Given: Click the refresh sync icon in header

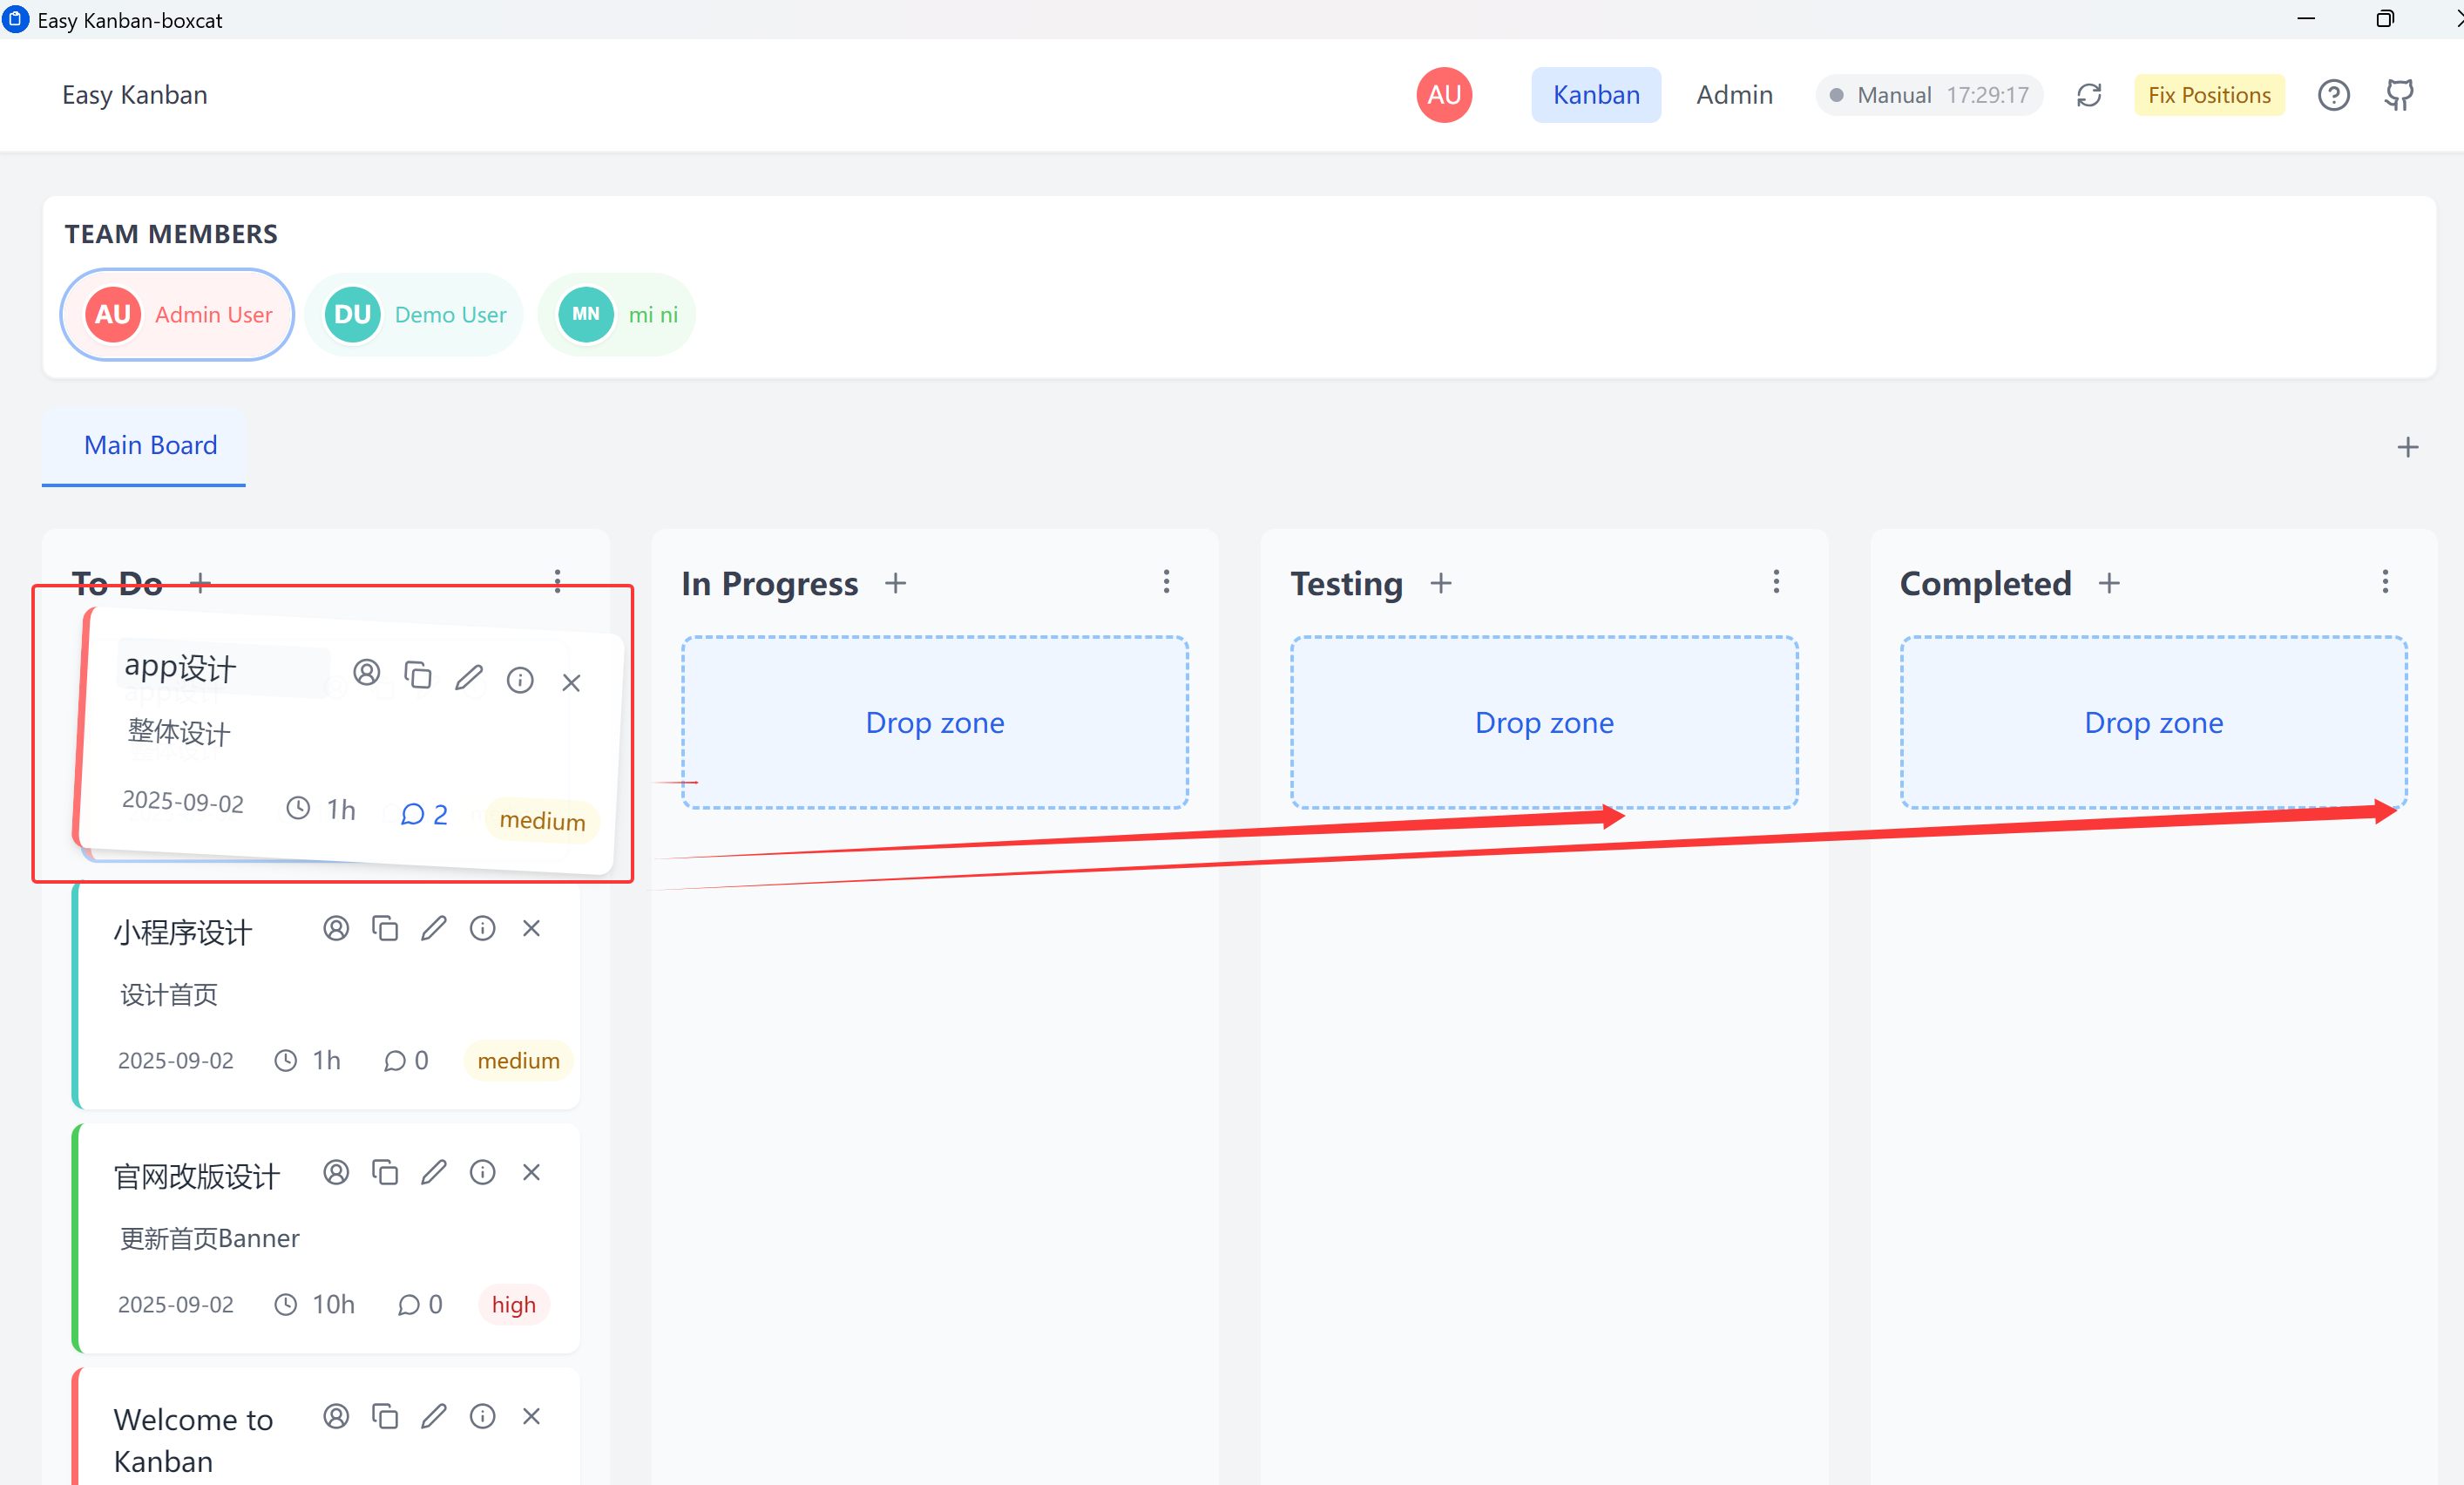Looking at the screenshot, I should tap(2089, 95).
